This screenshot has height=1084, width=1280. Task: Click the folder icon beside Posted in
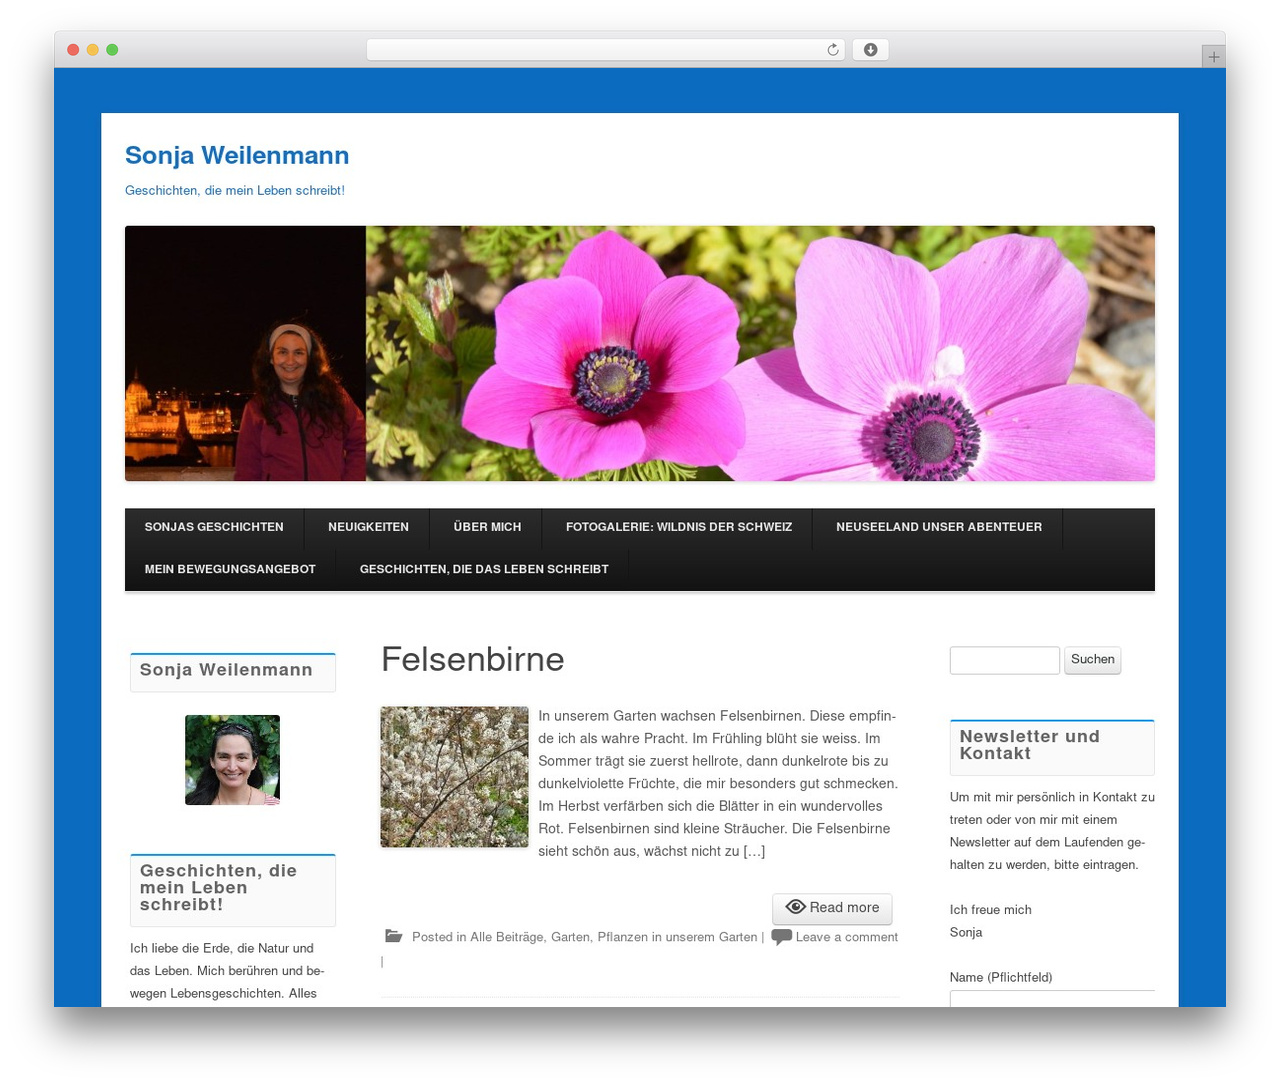[394, 936]
